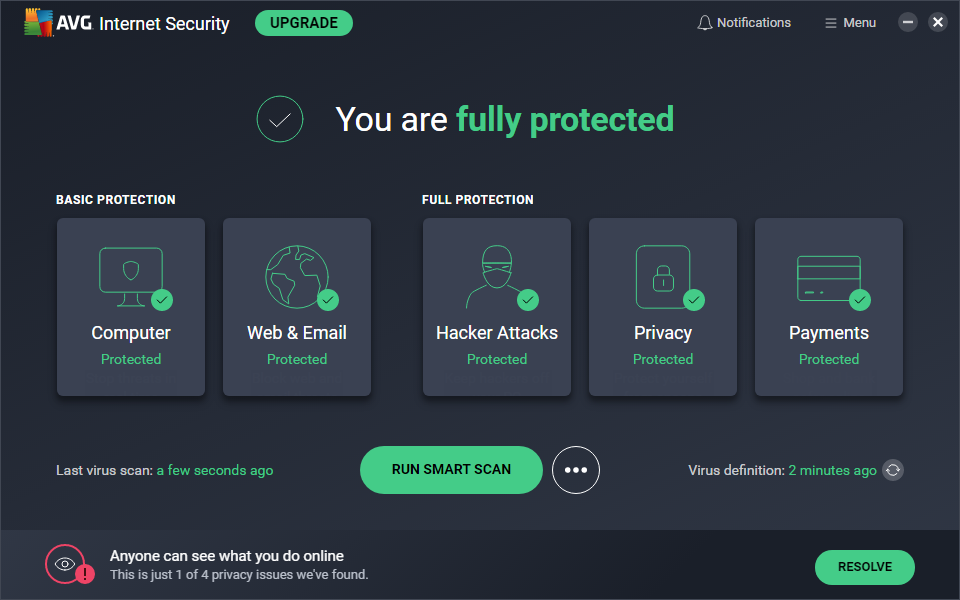
Task: Click the large fully protected checkmark circle
Action: (x=280, y=120)
